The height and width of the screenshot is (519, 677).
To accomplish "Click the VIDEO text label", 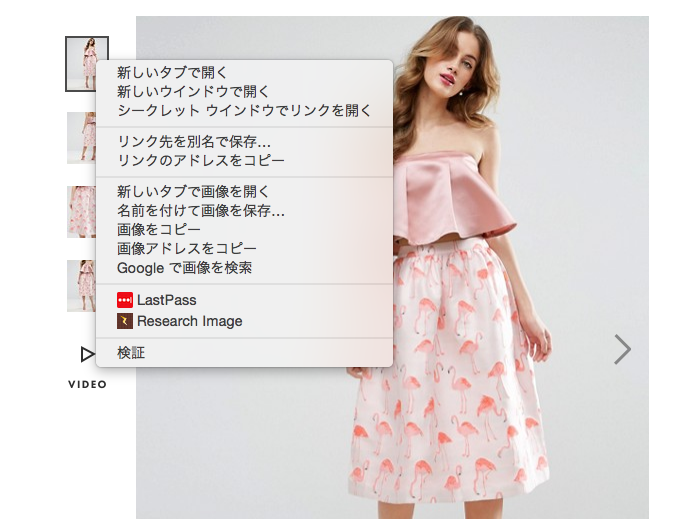I will (87, 384).
